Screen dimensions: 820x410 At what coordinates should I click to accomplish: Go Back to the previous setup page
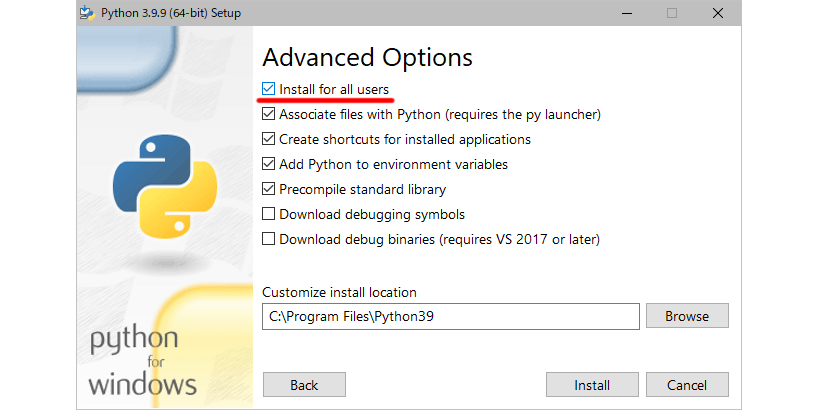point(304,385)
